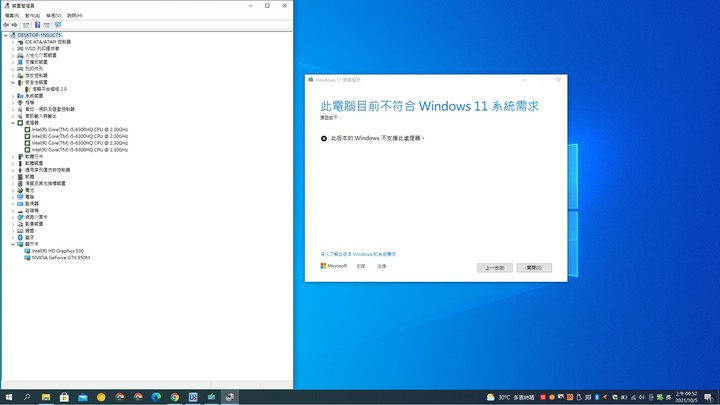Image resolution: width=720 pixels, height=405 pixels.
Task: Open taskbar search magnifier
Action: coord(27,397)
